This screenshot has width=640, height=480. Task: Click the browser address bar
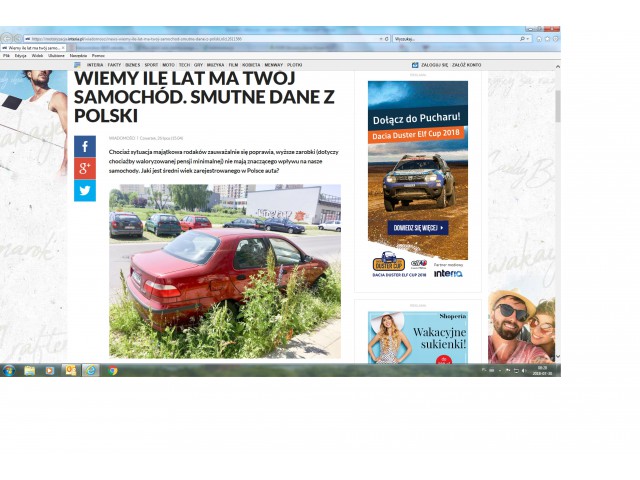click(x=200, y=38)
